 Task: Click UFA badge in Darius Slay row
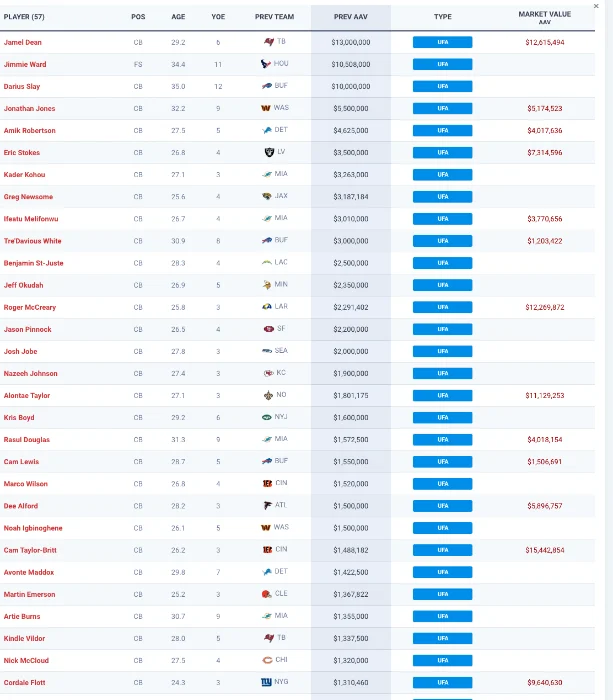[442, 86]
